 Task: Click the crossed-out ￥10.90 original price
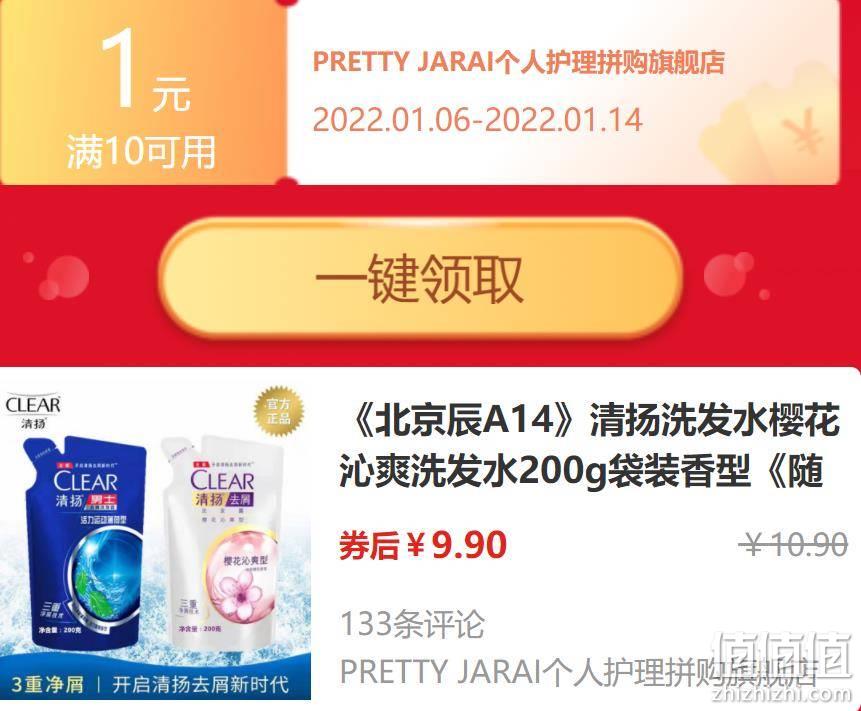point(793,546)
